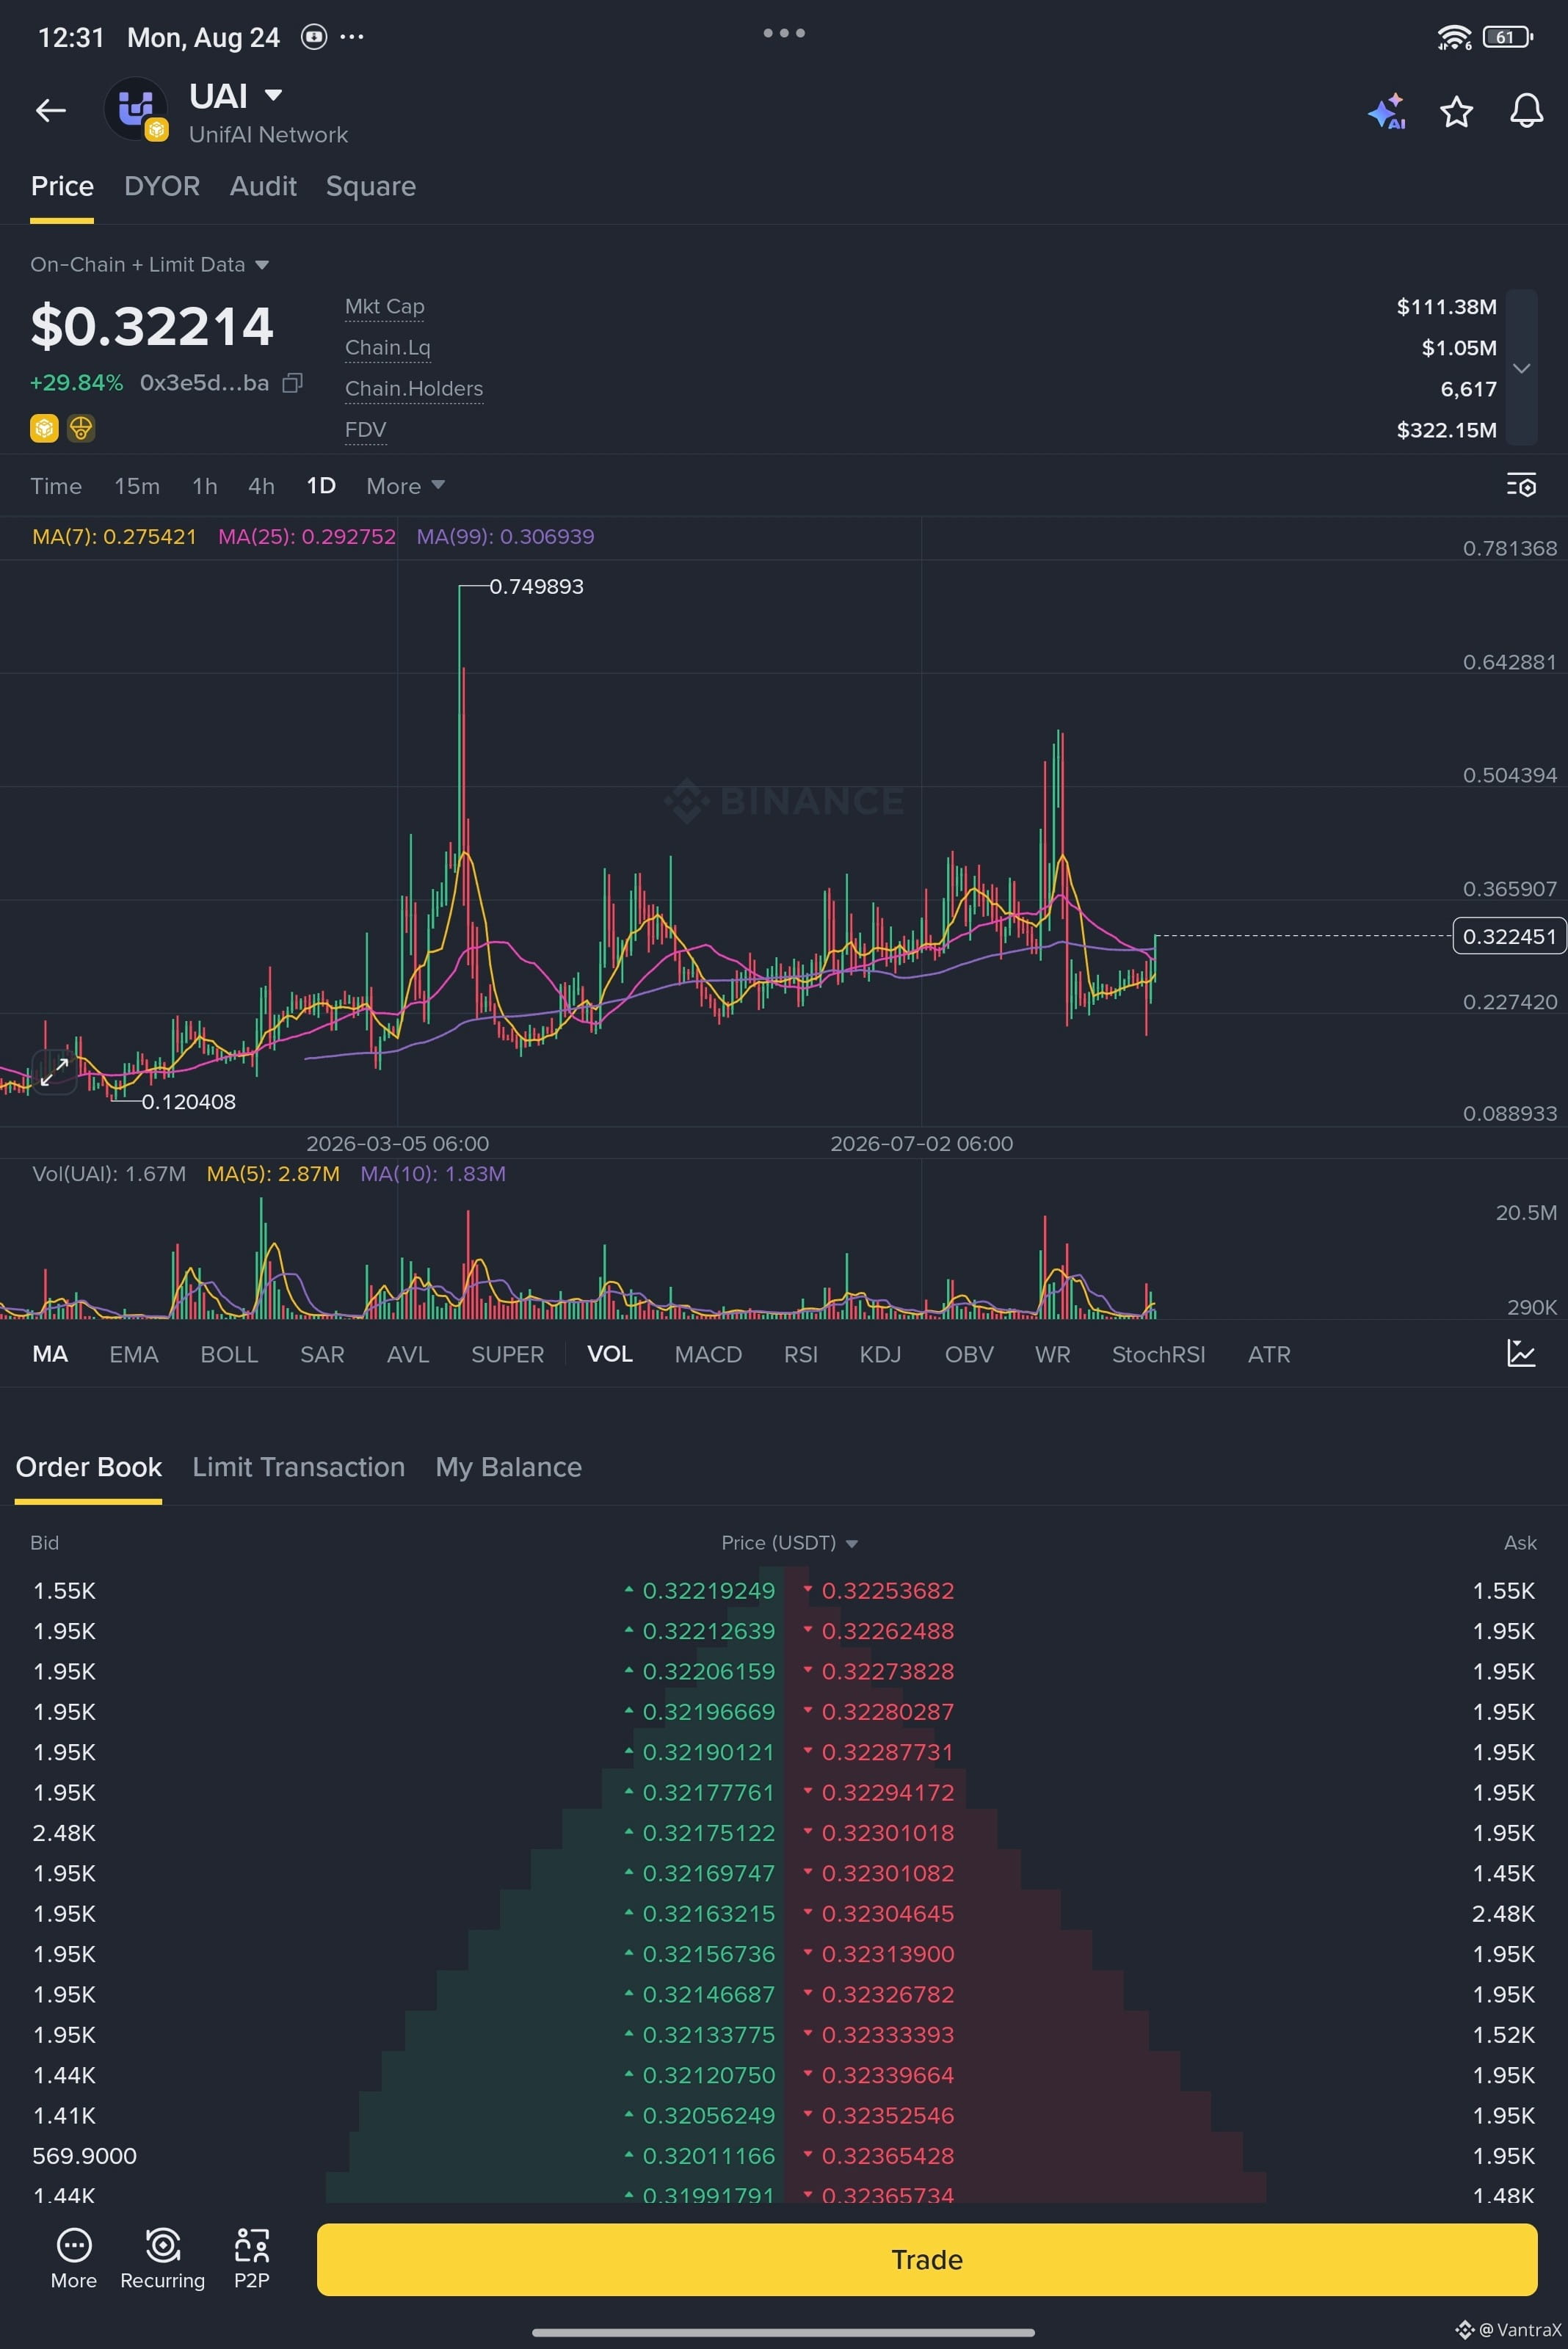Open the UAI token logo

137,110
